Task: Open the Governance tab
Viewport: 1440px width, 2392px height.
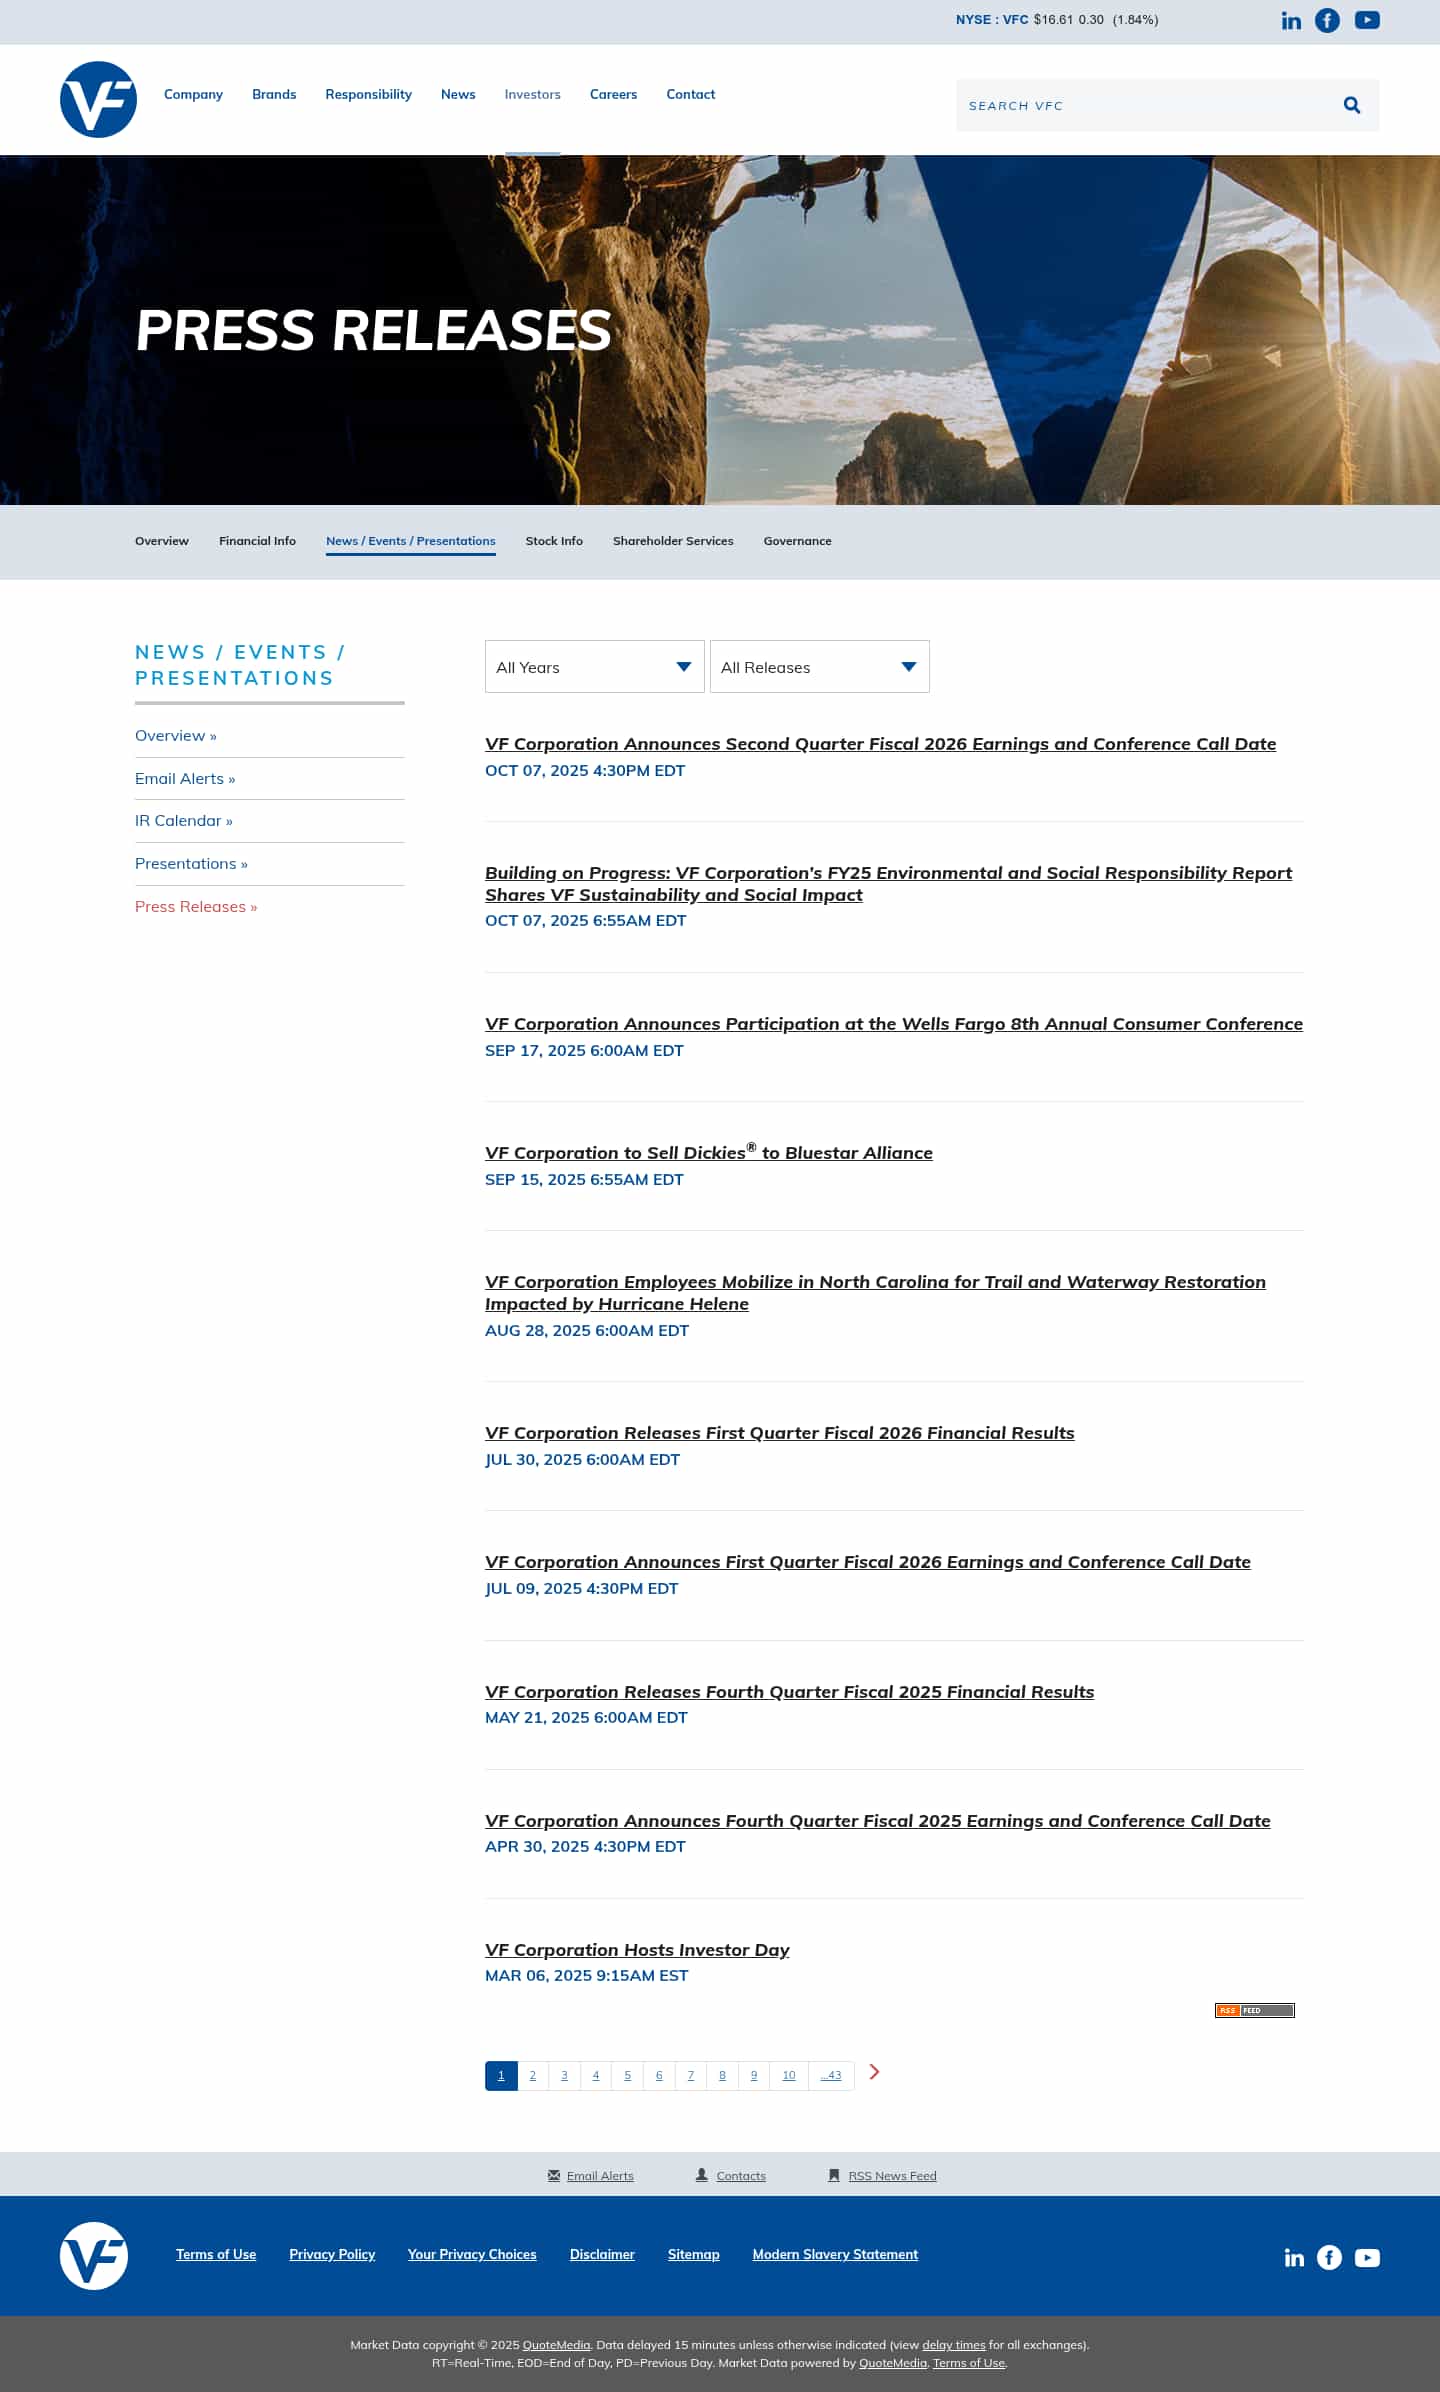Action: pos(797,541)
